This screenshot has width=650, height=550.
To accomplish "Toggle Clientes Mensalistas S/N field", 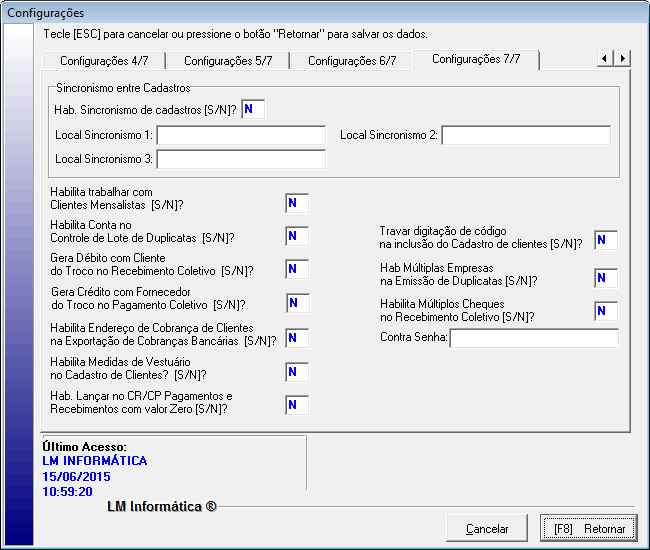I will tap(297, 204).
